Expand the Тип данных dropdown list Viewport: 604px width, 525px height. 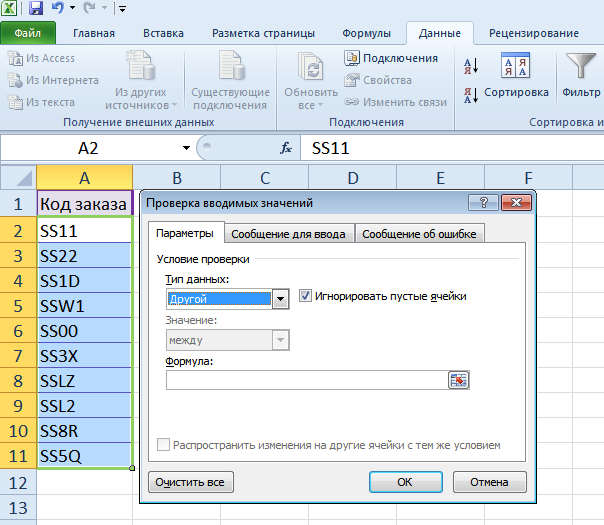(x=280, y=298)
